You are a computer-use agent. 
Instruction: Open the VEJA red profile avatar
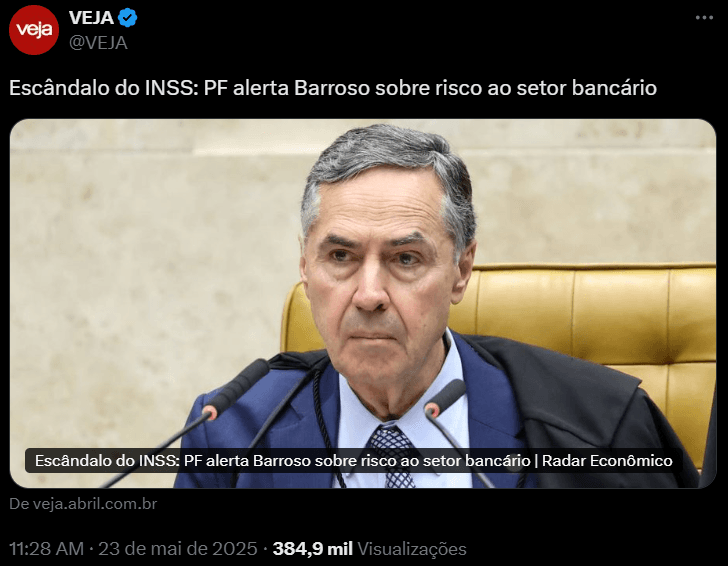pyautogui.click(x=34, y=30)
